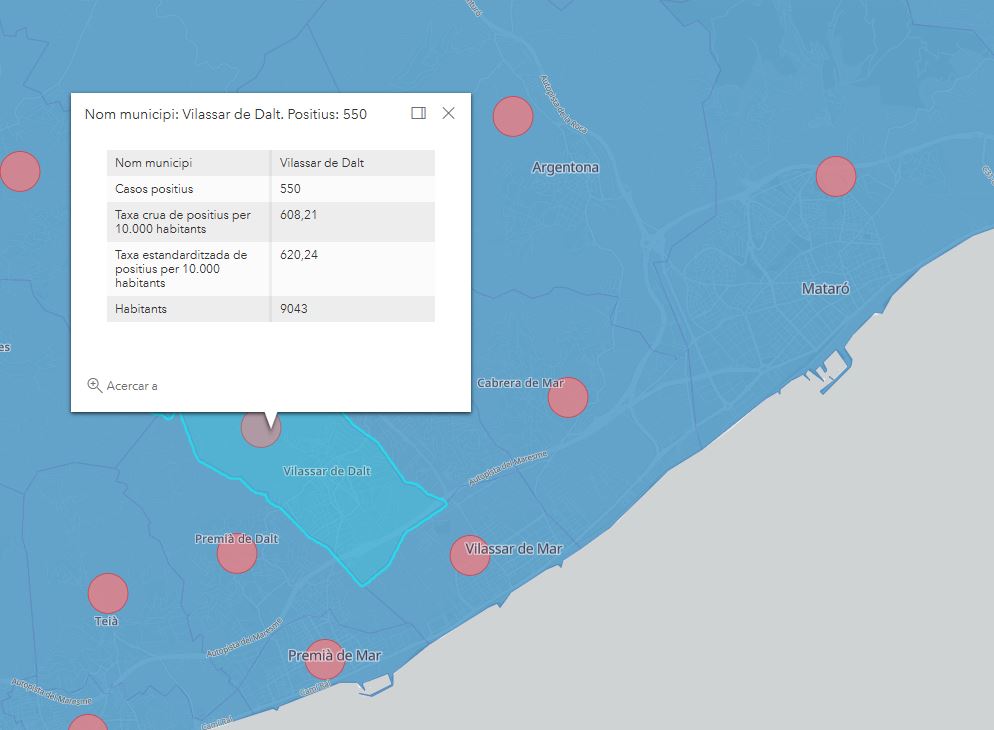Image resolution: width=994 pixels, height=730 pixels.
Task: Click the '620,24' rate value
Action: point(299,255)
